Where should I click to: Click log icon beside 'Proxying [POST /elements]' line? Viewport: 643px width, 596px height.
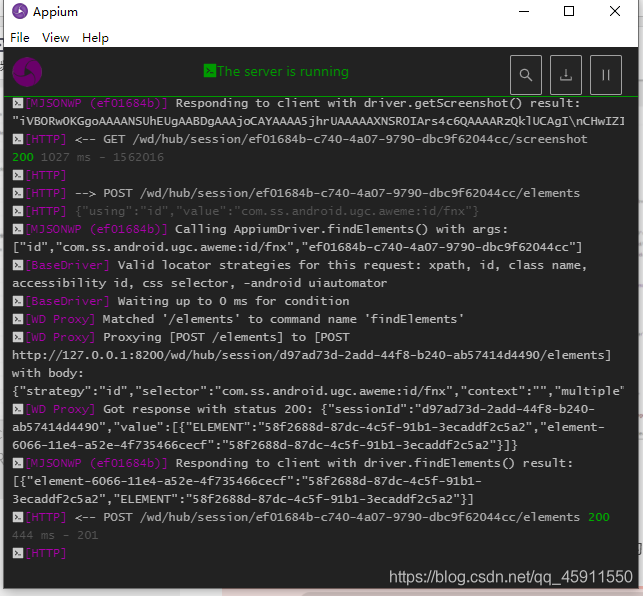(x=18, y=337)
